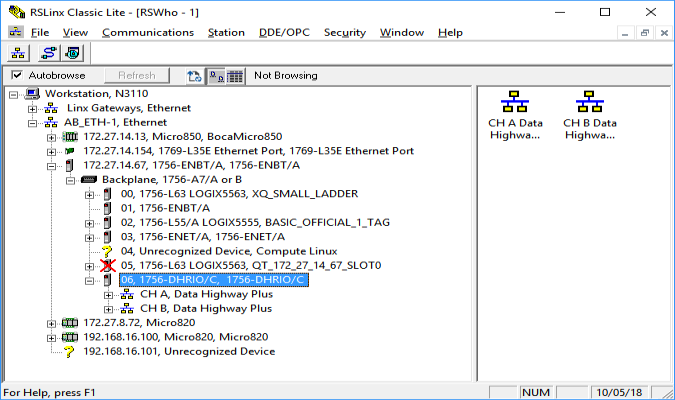Open the View menu
675x400 pixels.
(x=75, y=33)
